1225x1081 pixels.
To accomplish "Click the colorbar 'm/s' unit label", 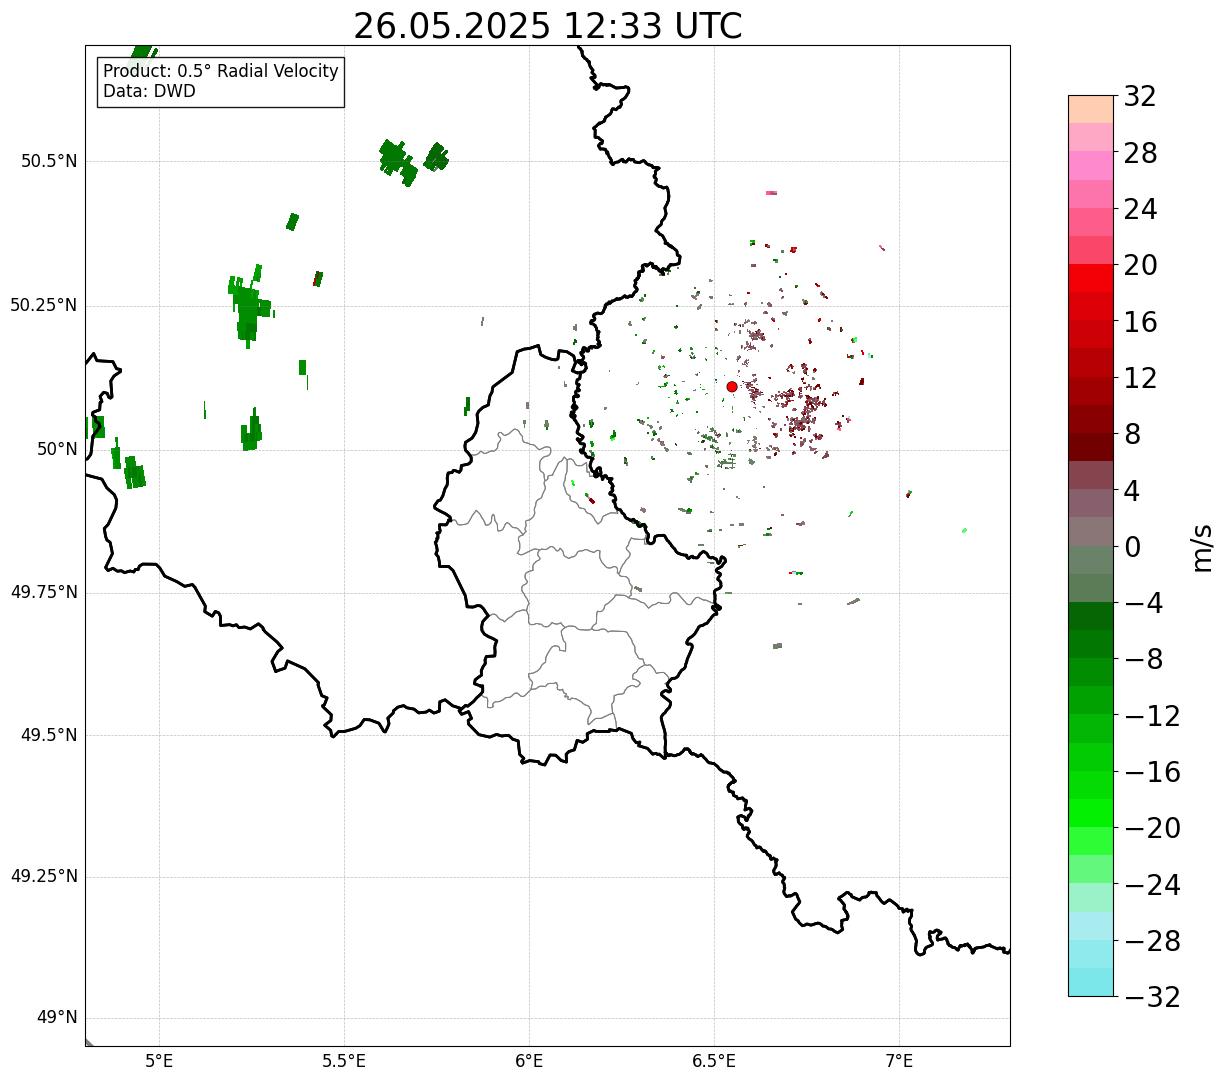I will click(1201, 547).
